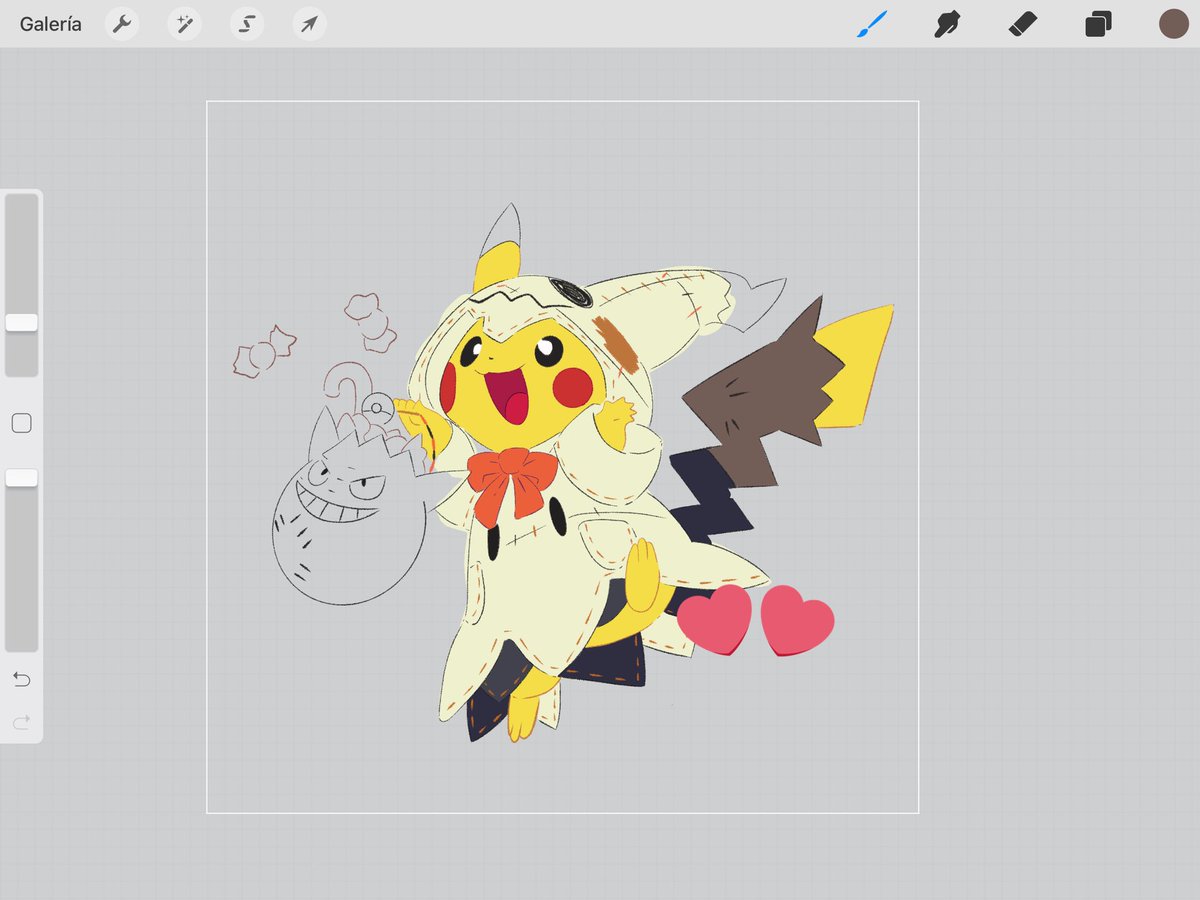
Task: Open the Actions wrench menu
Action: 122,24
